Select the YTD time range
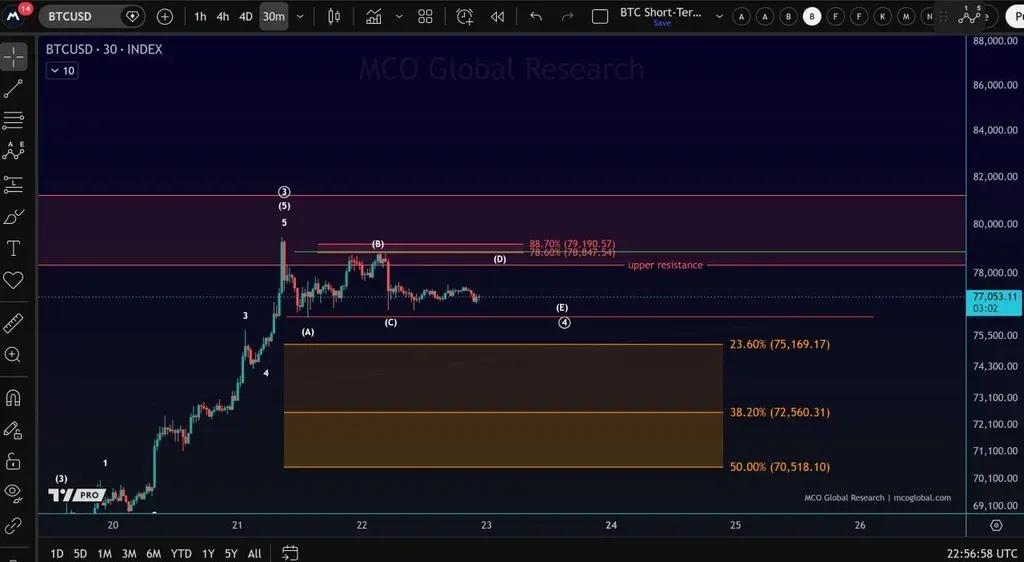The image size is (1024, 562). pyautogui.click(x=181, y=554)
